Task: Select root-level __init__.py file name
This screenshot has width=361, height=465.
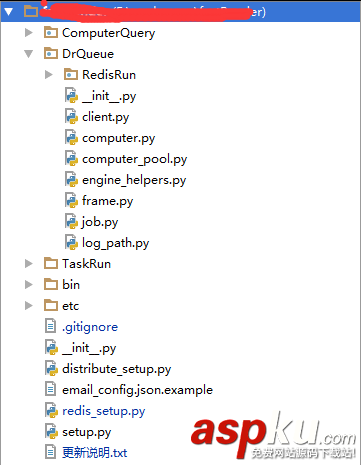Action: pos(89,348)
